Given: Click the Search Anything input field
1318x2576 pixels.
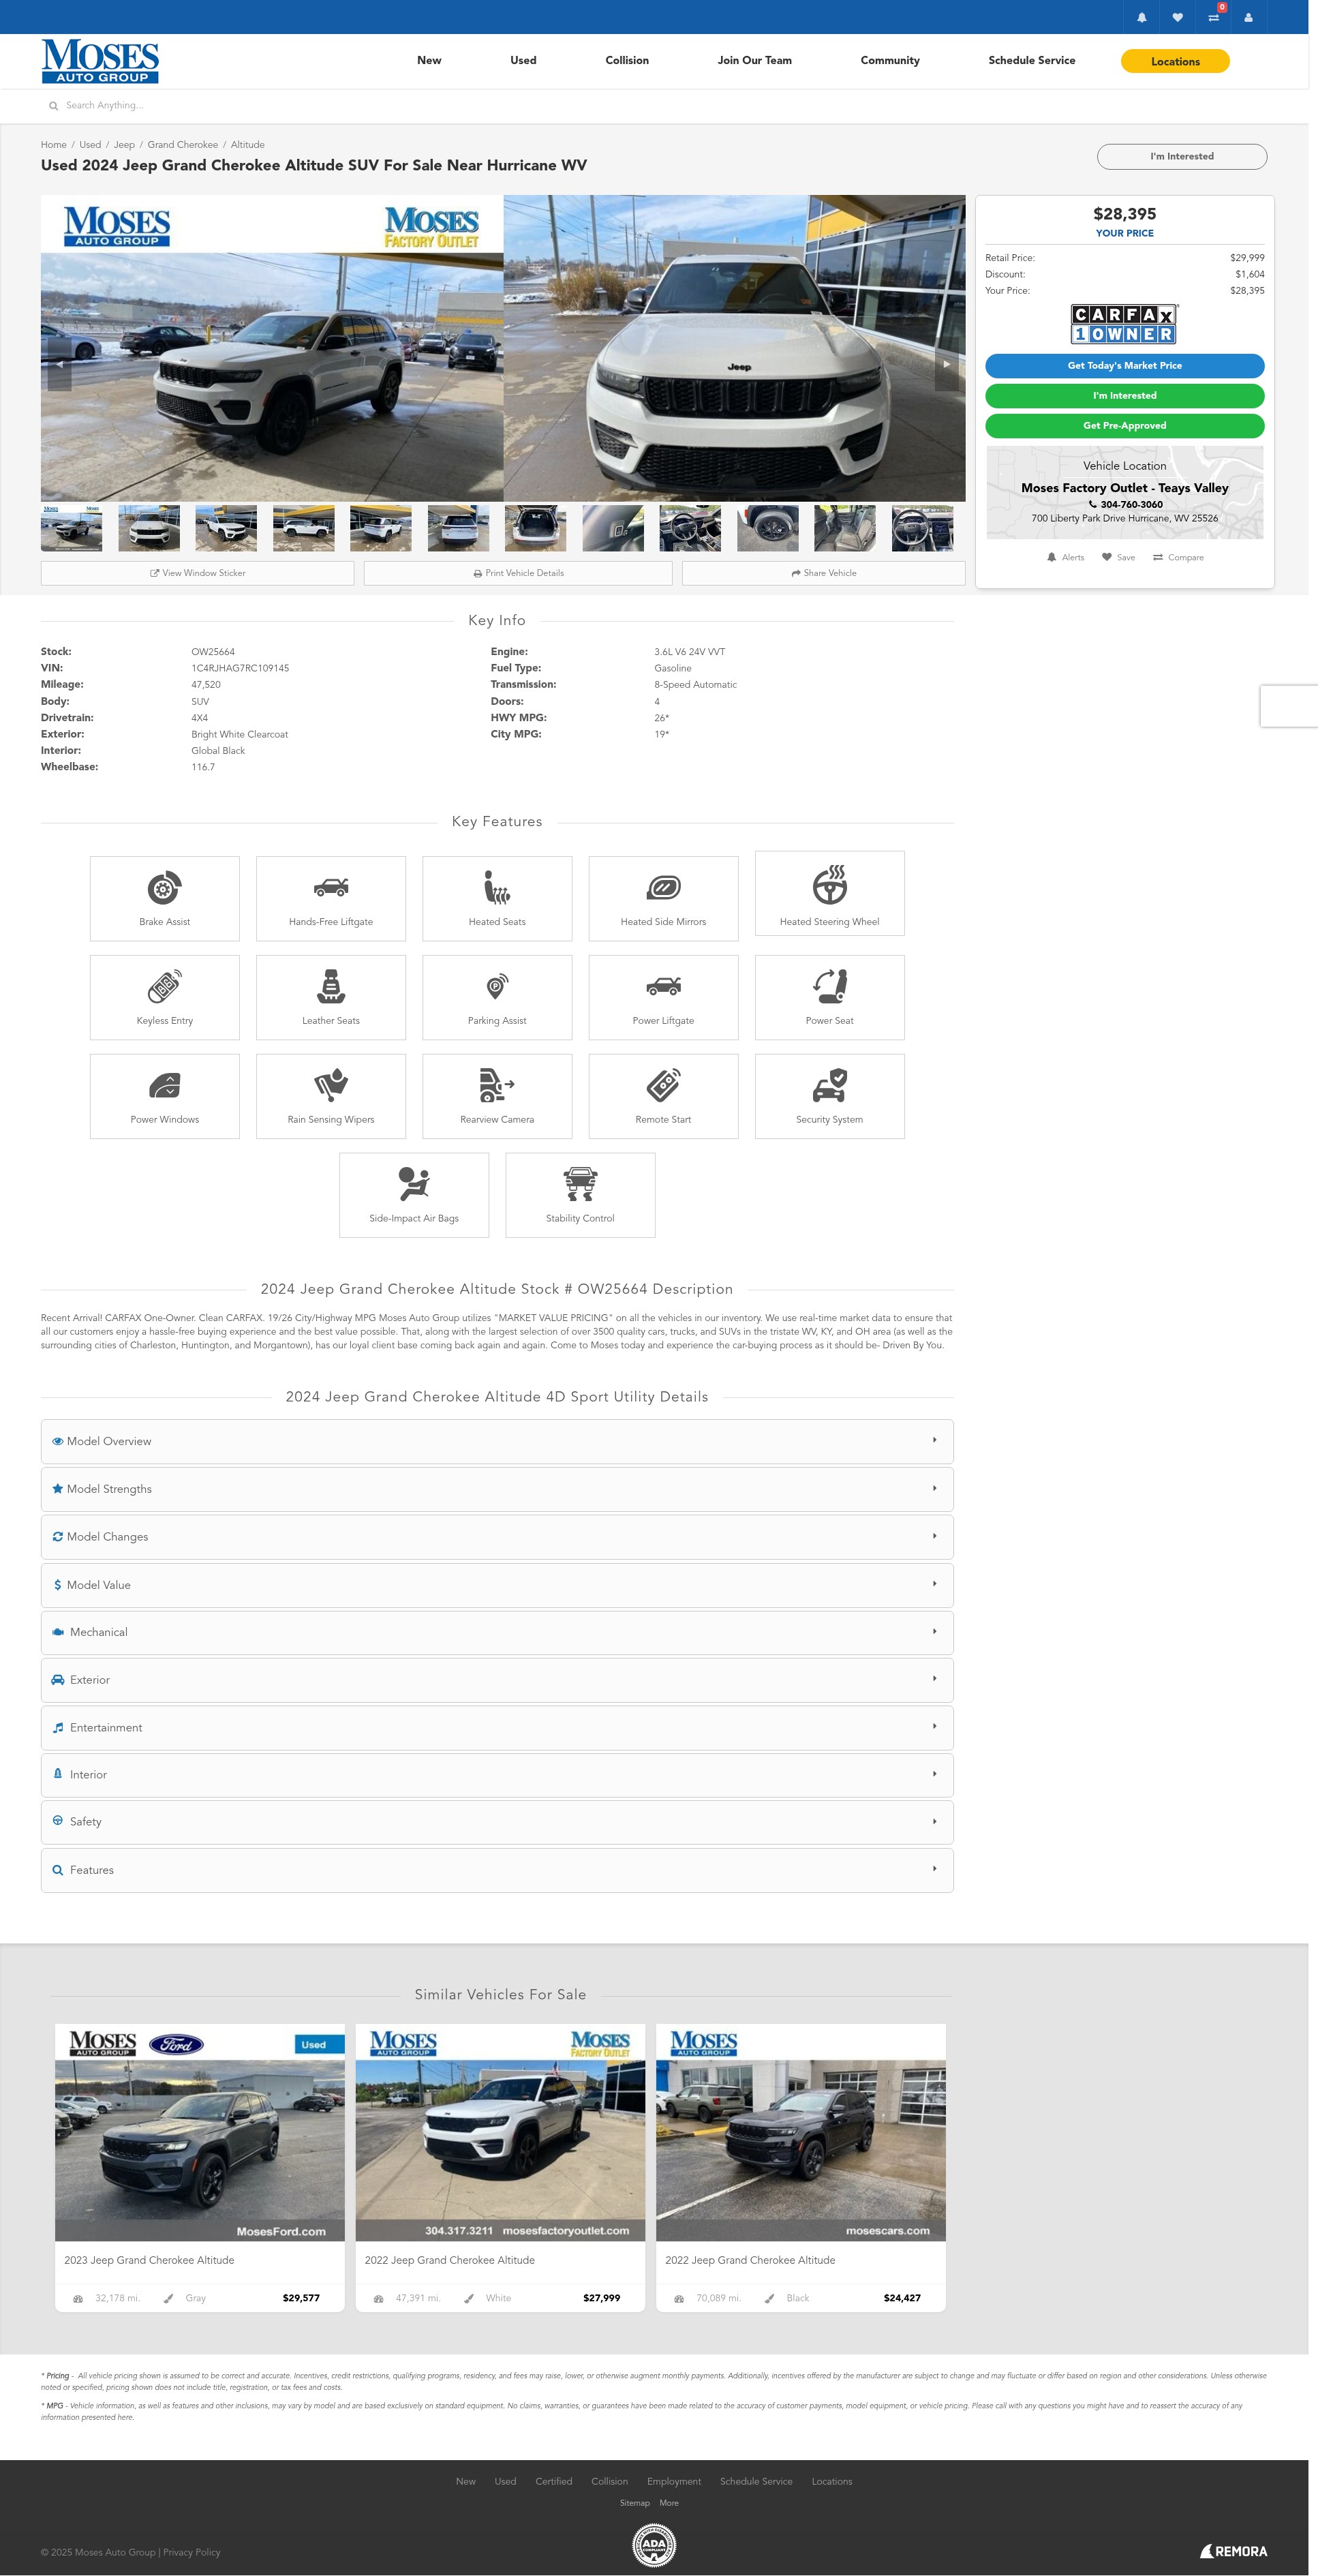Looking at the screenshot, I should coord(105,106).
